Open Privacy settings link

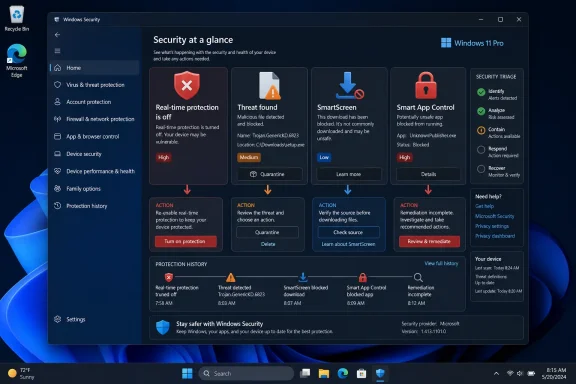click(x=492, y=226)
